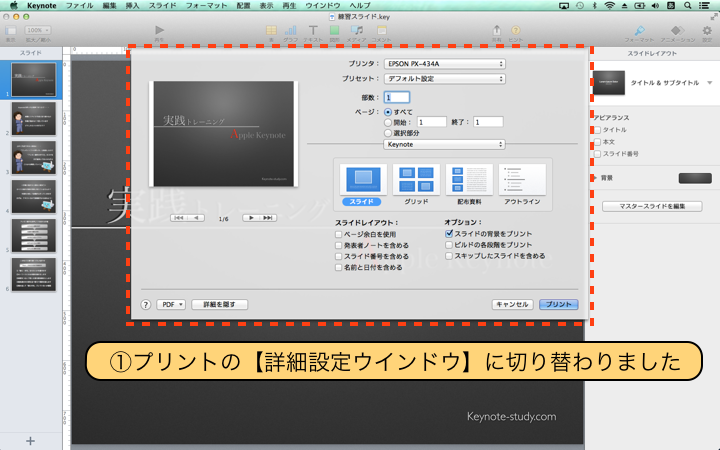
Task: Open the 100% zoom dropdown
Action: [x=38, y=30]
